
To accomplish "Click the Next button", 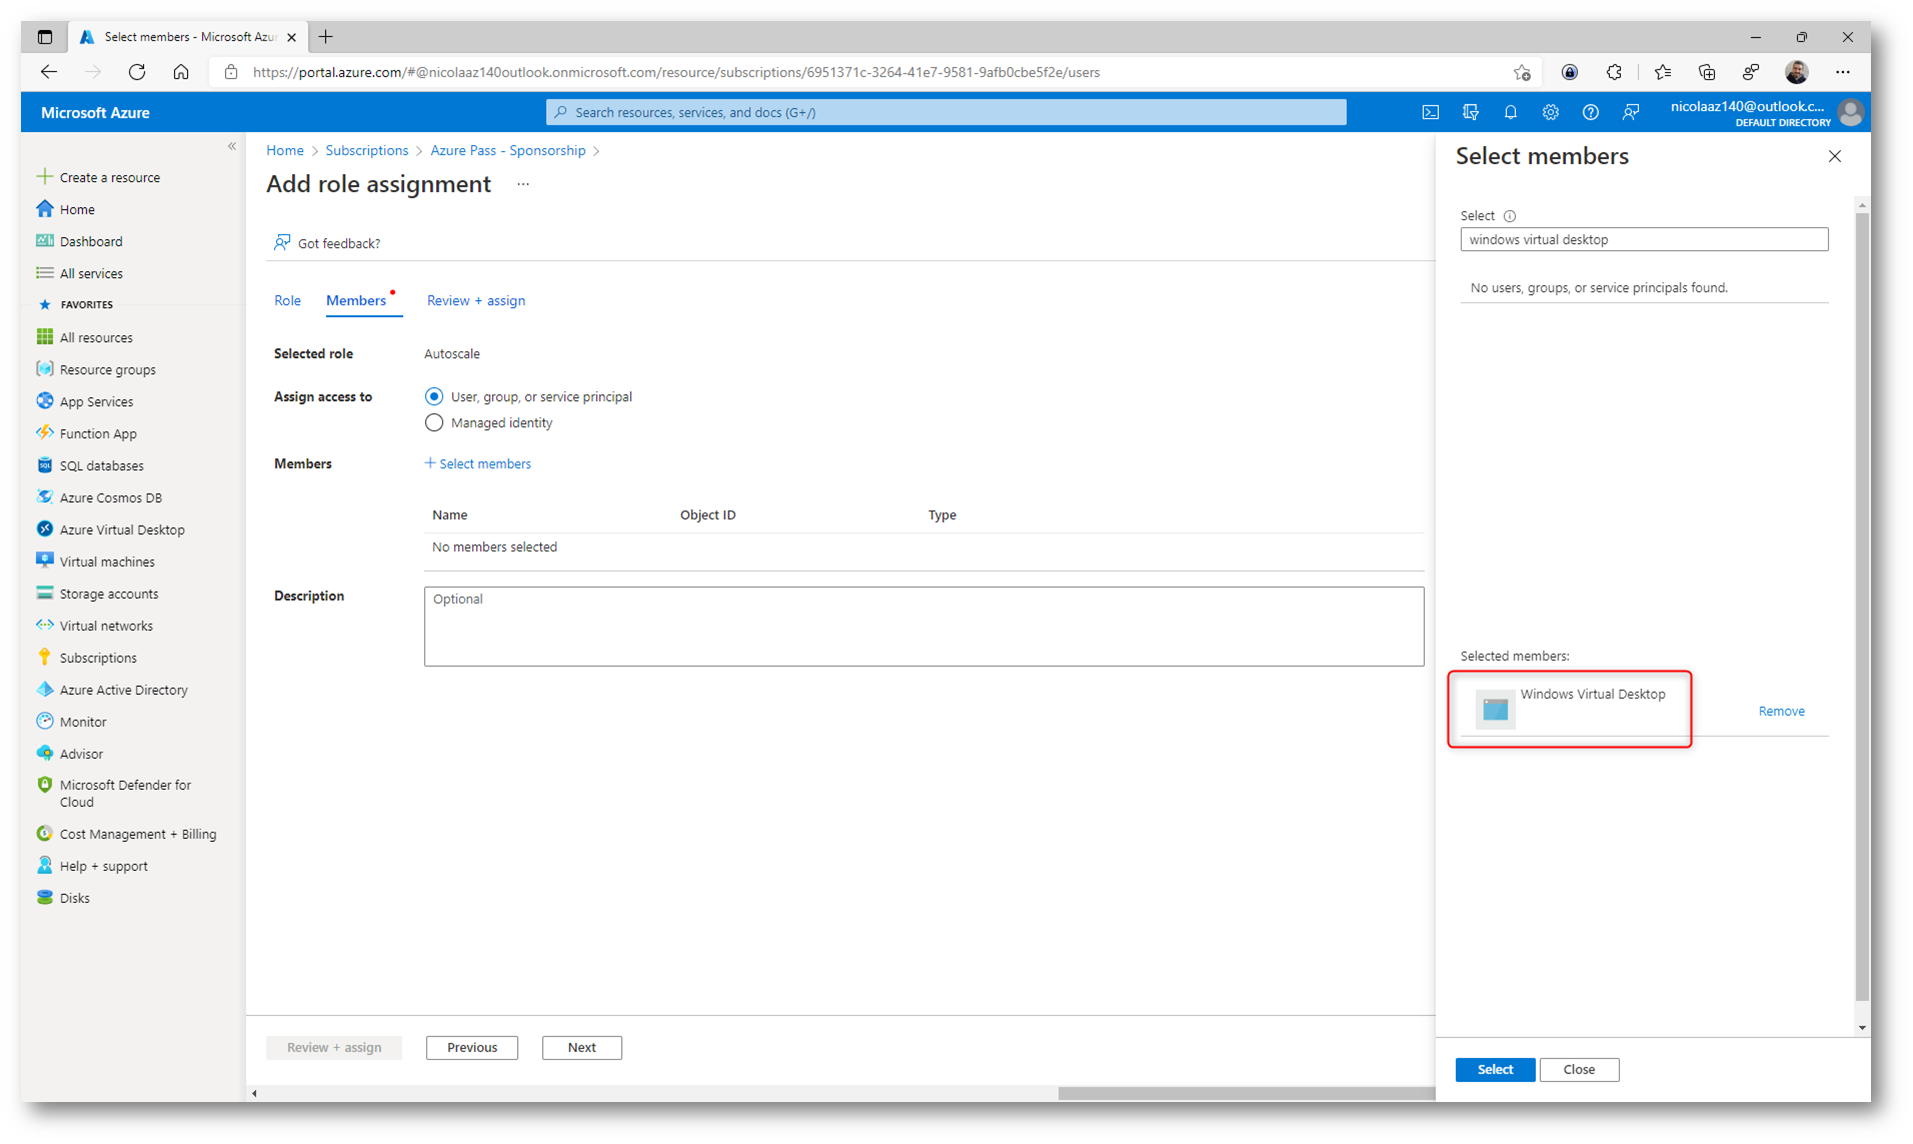I will point(582,1047).
